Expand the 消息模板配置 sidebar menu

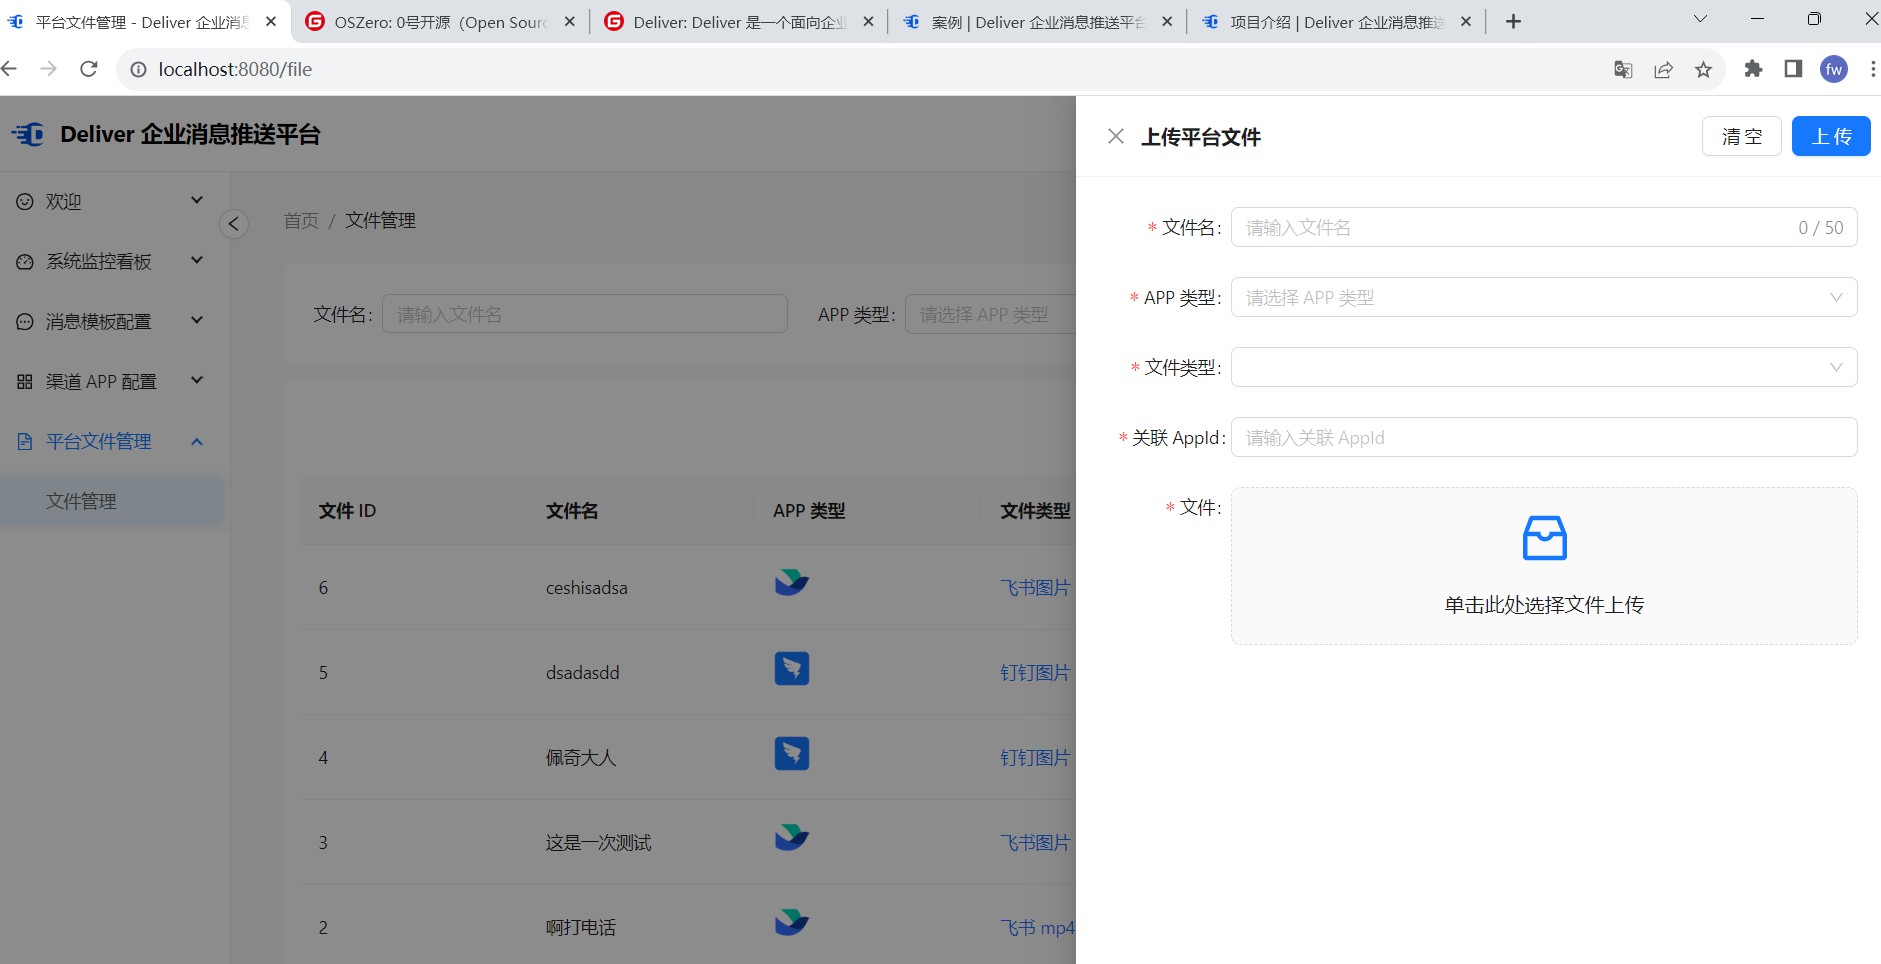tap(111, 321)
